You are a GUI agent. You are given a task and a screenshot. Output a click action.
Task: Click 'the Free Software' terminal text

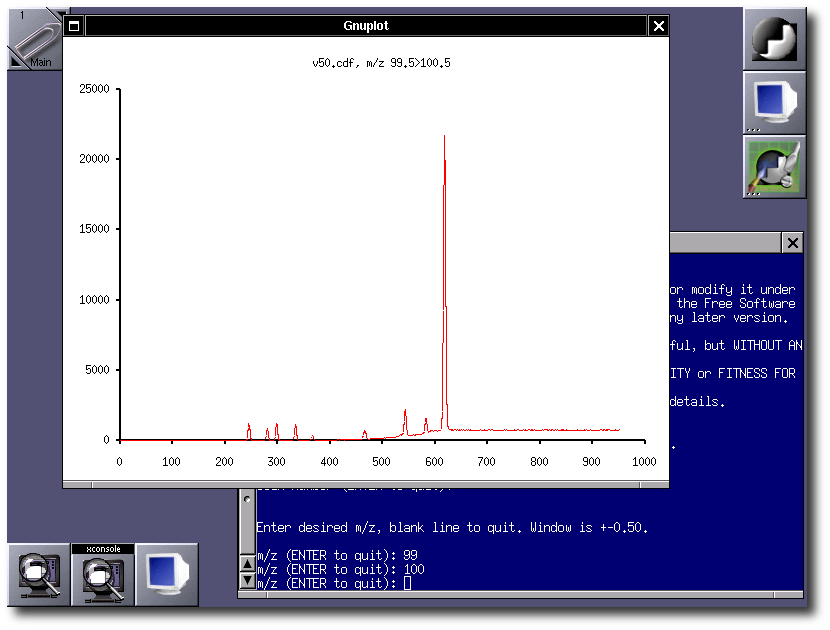pyautogui.click(x=736, y=303)
